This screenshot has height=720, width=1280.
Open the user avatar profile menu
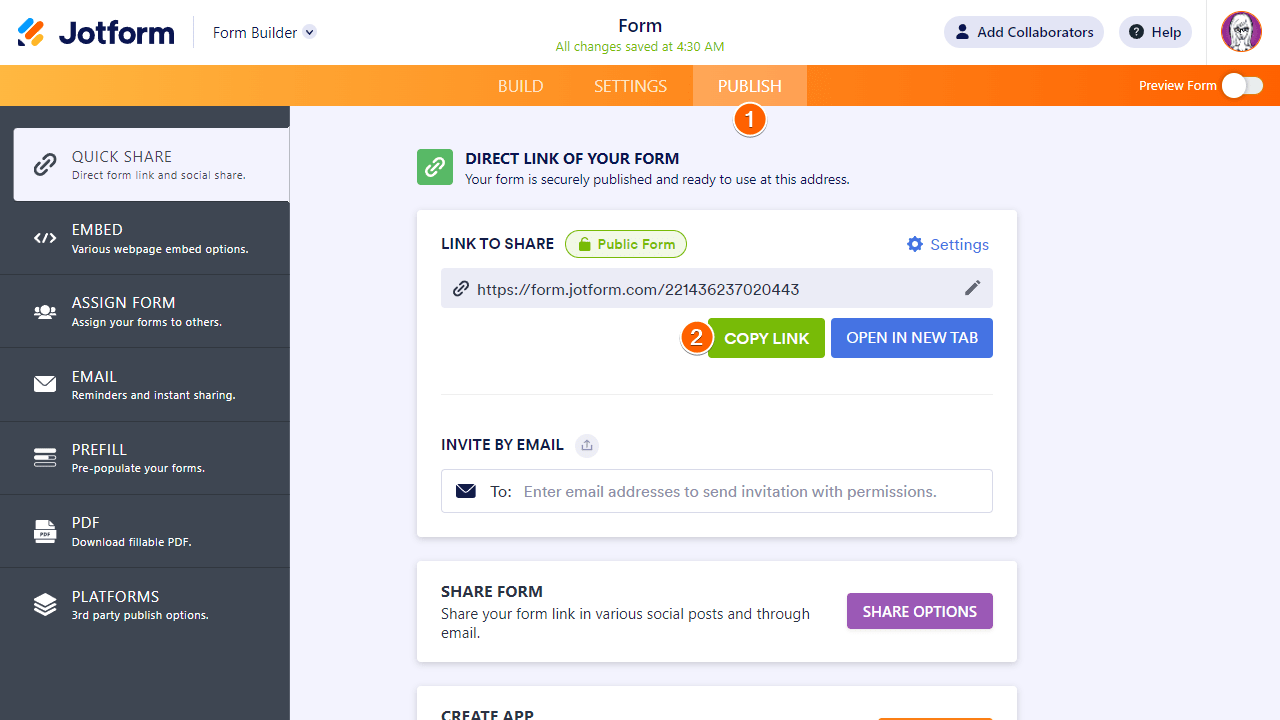1241,32
